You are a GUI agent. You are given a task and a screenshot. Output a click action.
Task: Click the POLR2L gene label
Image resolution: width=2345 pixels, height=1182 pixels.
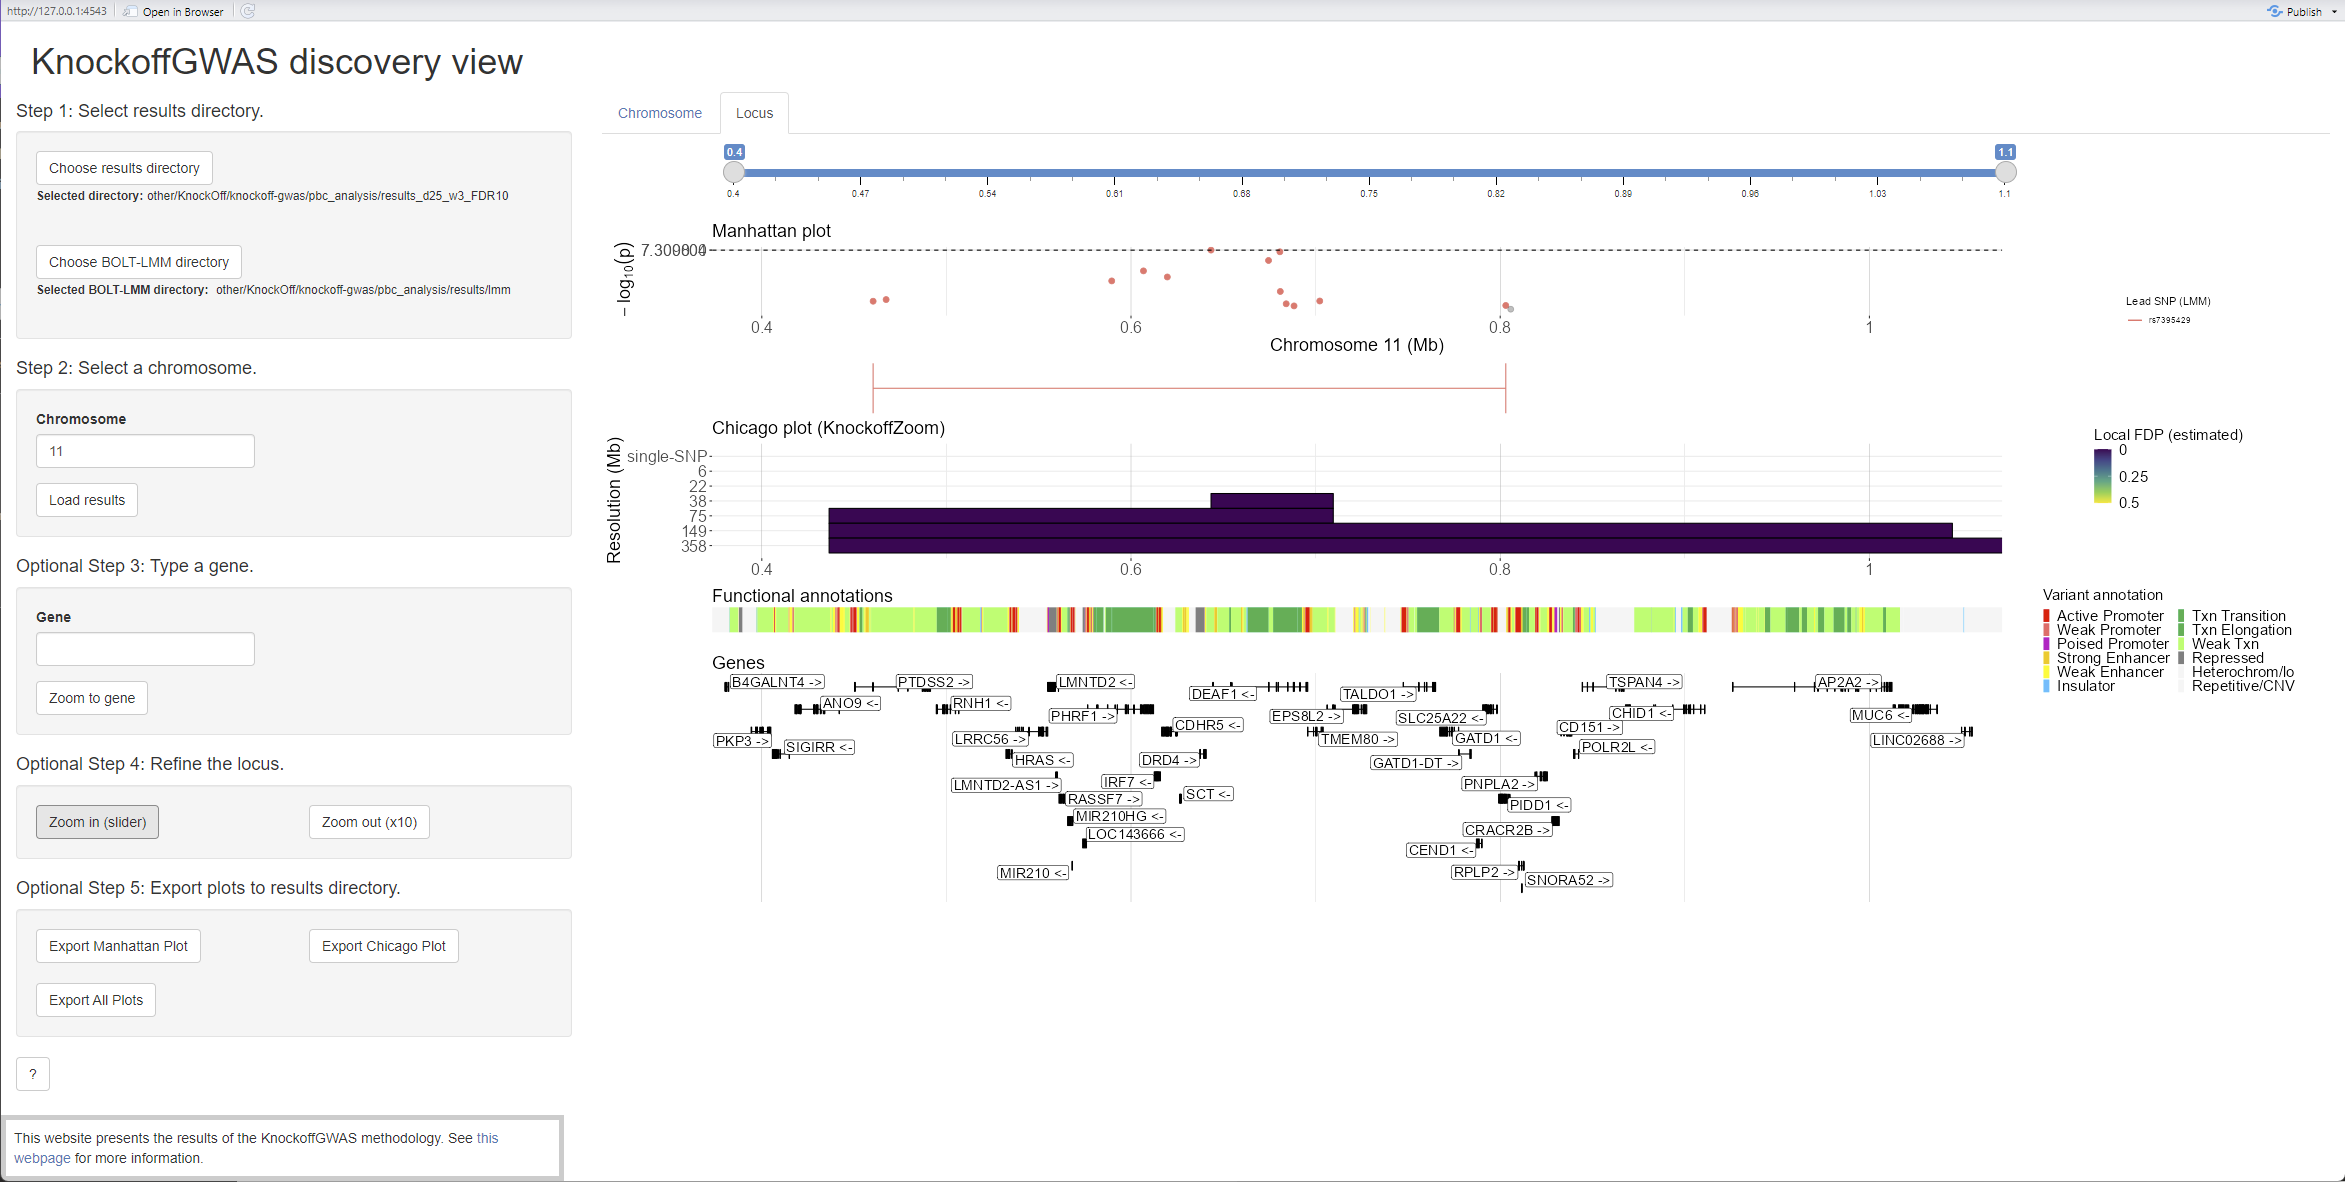[1618, 747]
